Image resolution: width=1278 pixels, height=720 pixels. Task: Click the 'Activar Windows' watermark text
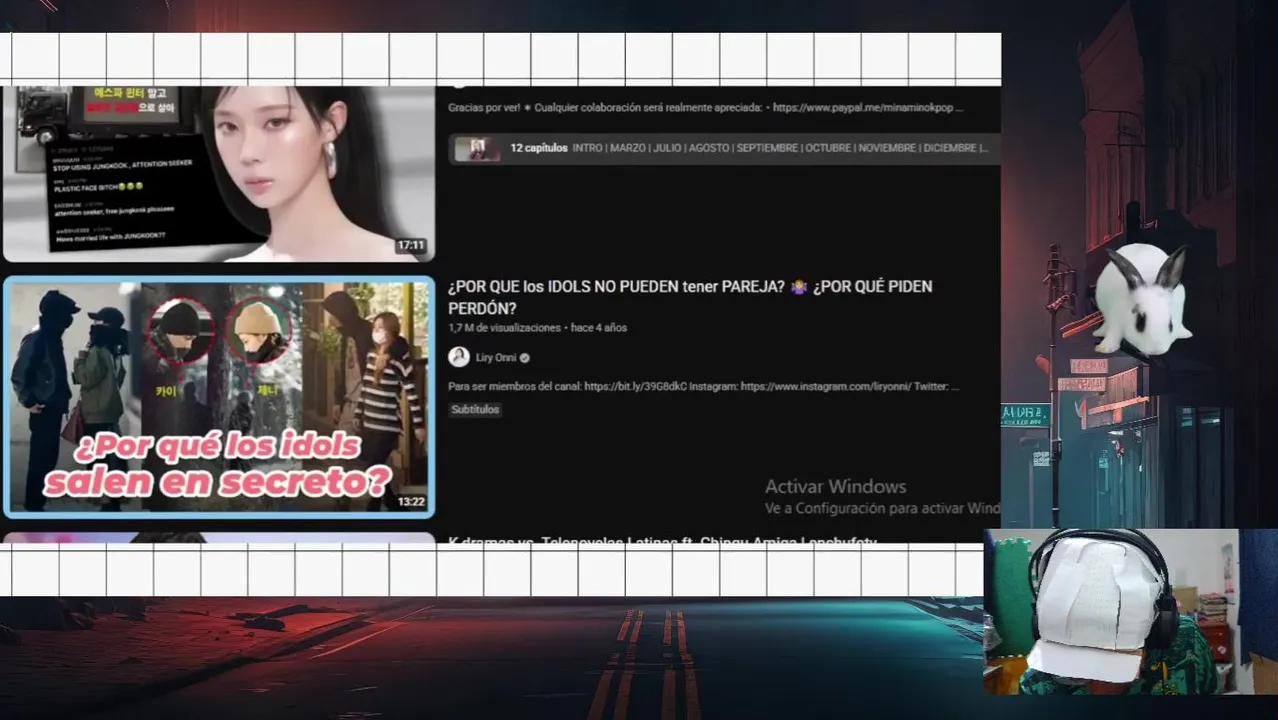835,487
